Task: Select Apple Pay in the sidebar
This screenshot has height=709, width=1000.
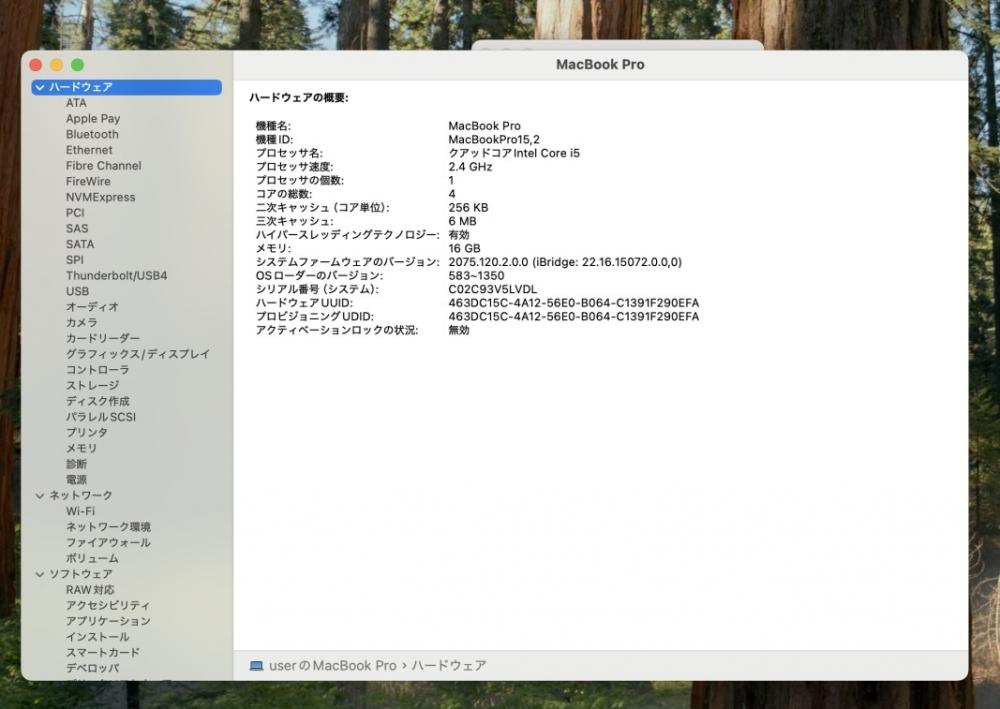Action: coord(92,119)
